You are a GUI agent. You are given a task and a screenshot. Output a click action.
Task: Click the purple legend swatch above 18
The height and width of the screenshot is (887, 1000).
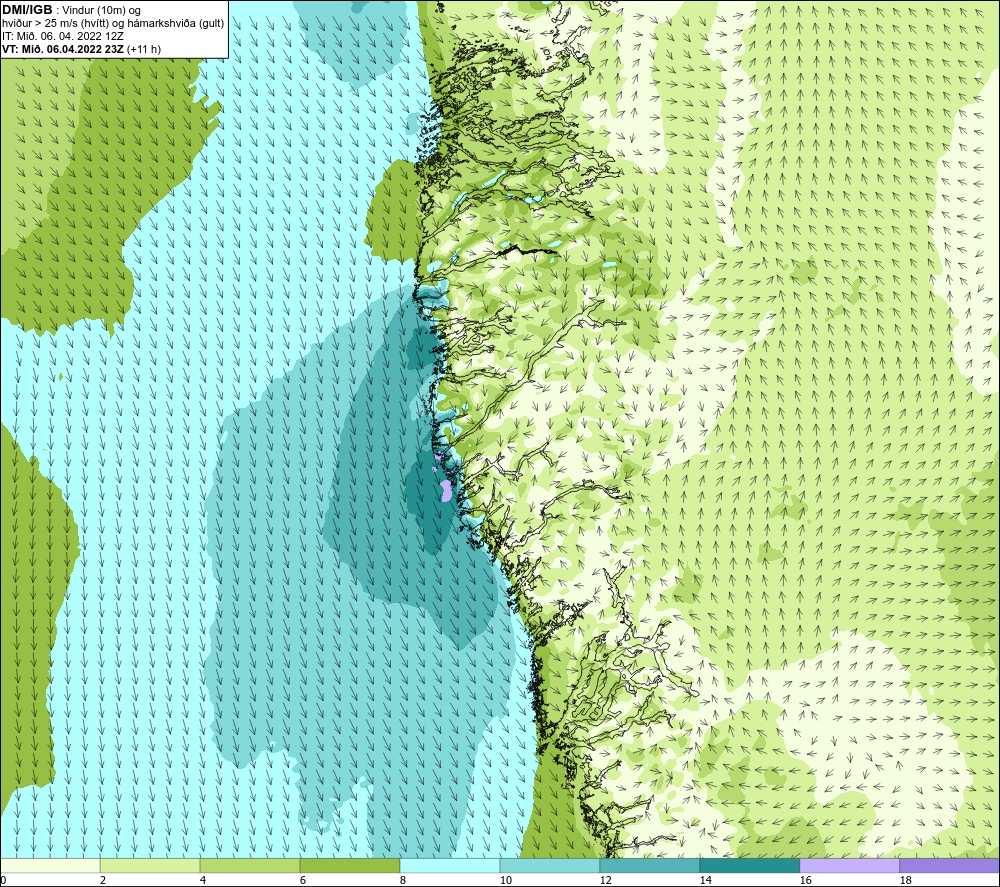click(949, 865)
